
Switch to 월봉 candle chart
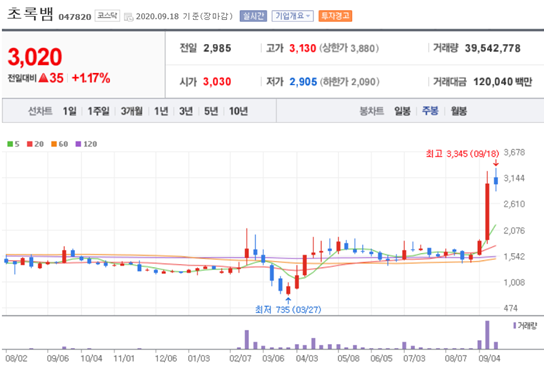pyautogui.click(x=459, y=111)
